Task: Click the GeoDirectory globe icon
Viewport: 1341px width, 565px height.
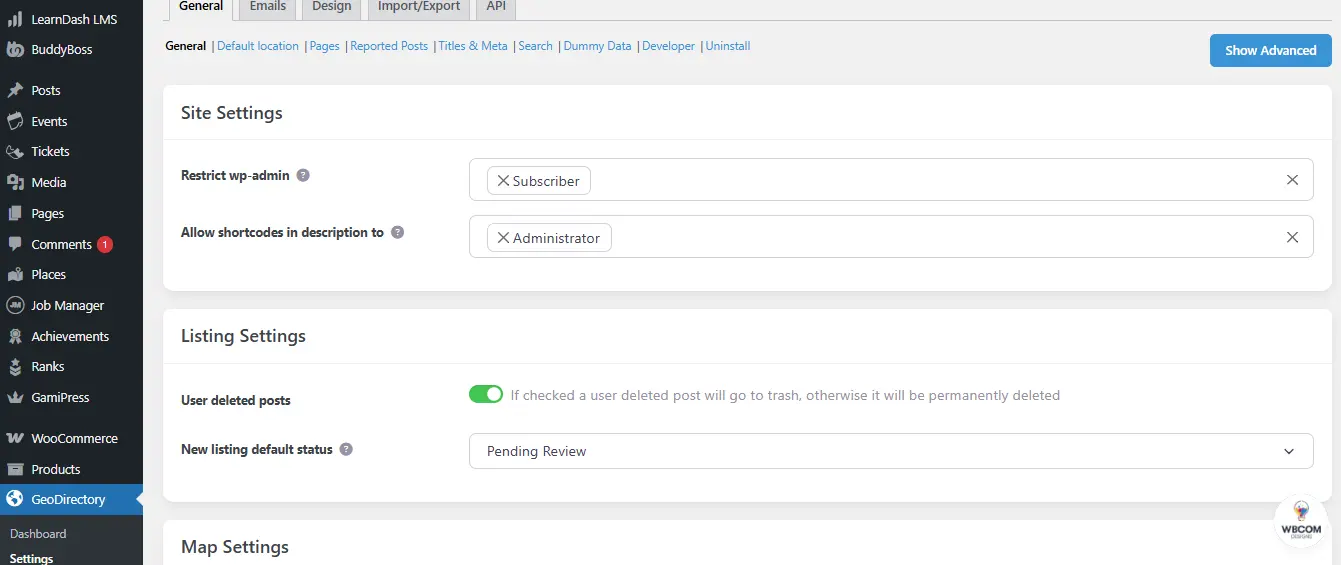Action: tap(15, 499)
